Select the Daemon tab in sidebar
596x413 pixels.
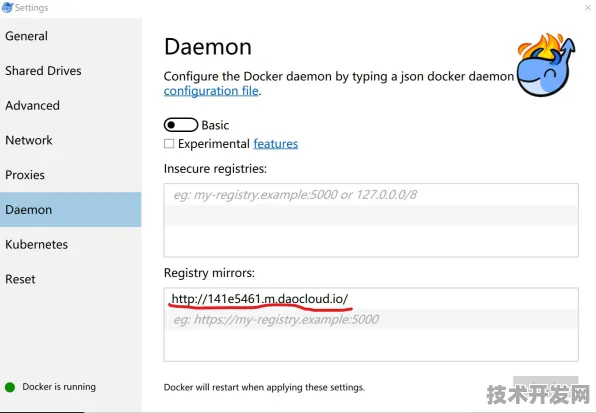point(71,210)
